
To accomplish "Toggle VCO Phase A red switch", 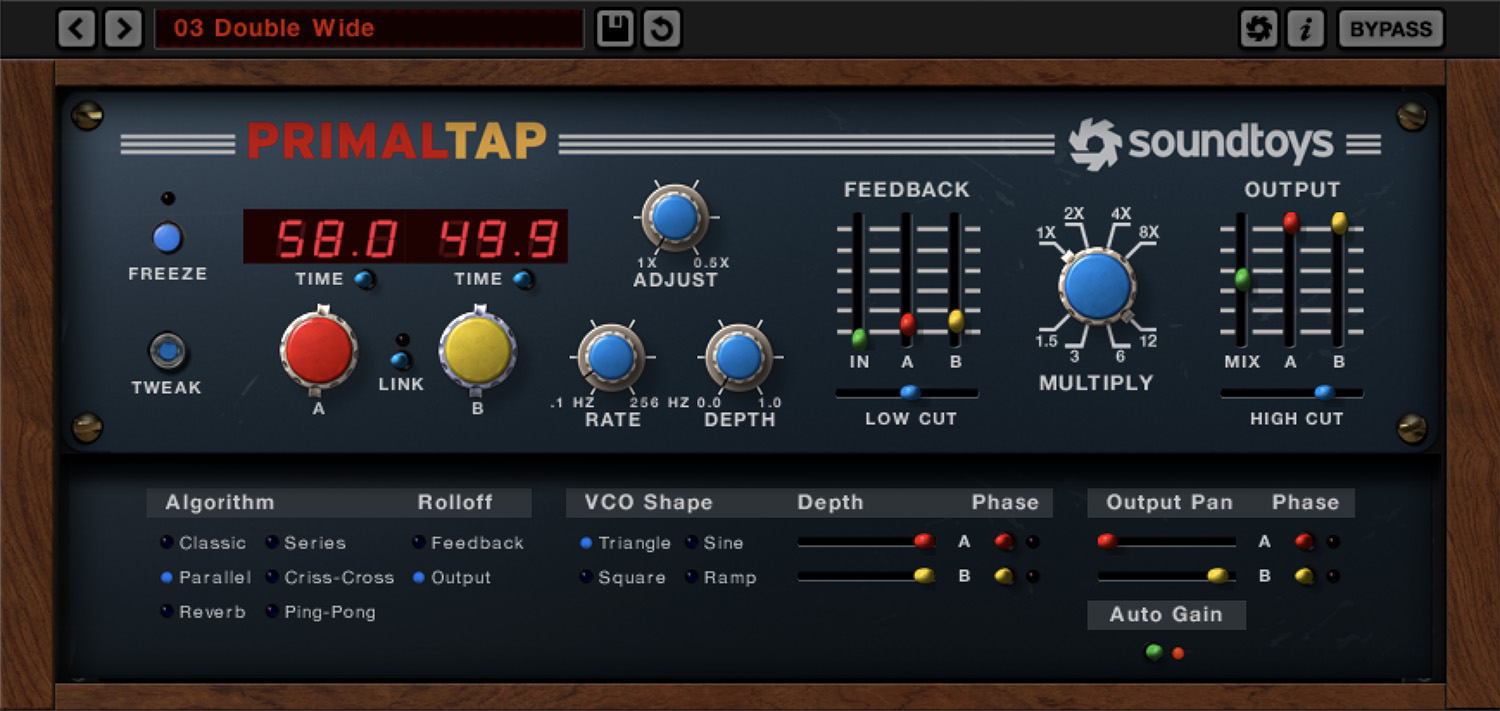I will 1004,541.
